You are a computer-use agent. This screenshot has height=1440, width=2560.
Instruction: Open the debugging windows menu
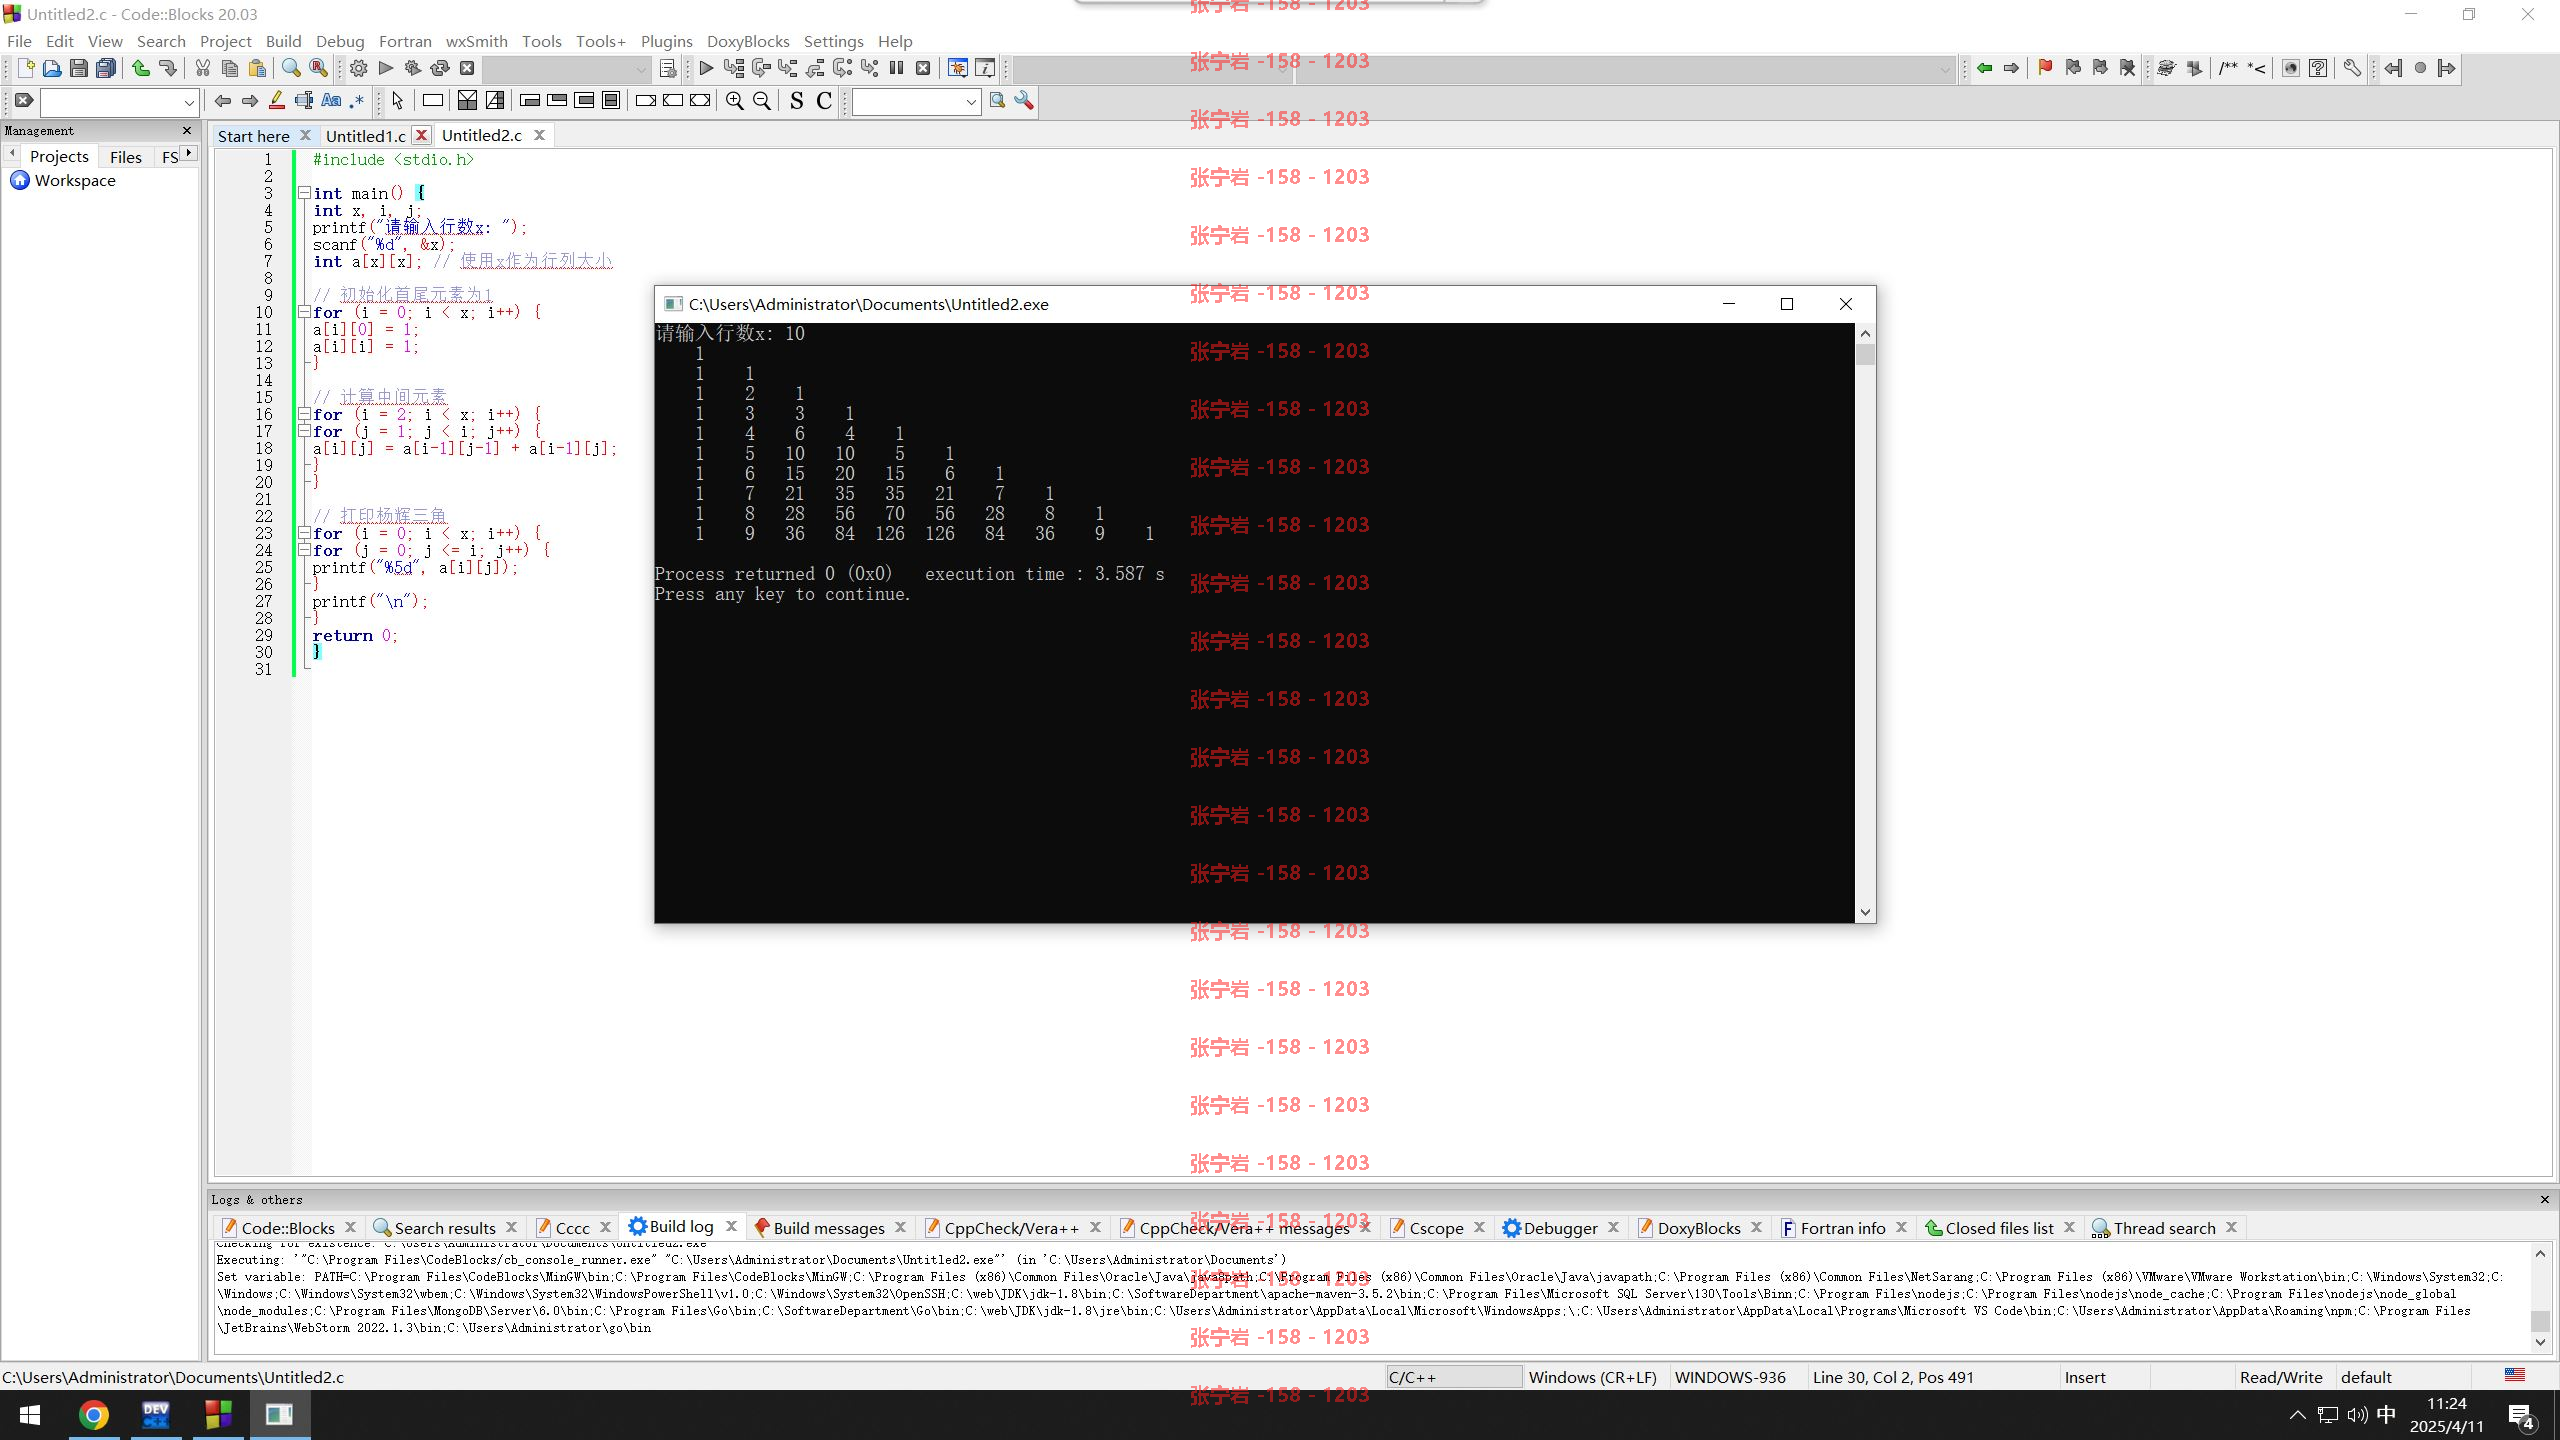[x=958, y=68]
